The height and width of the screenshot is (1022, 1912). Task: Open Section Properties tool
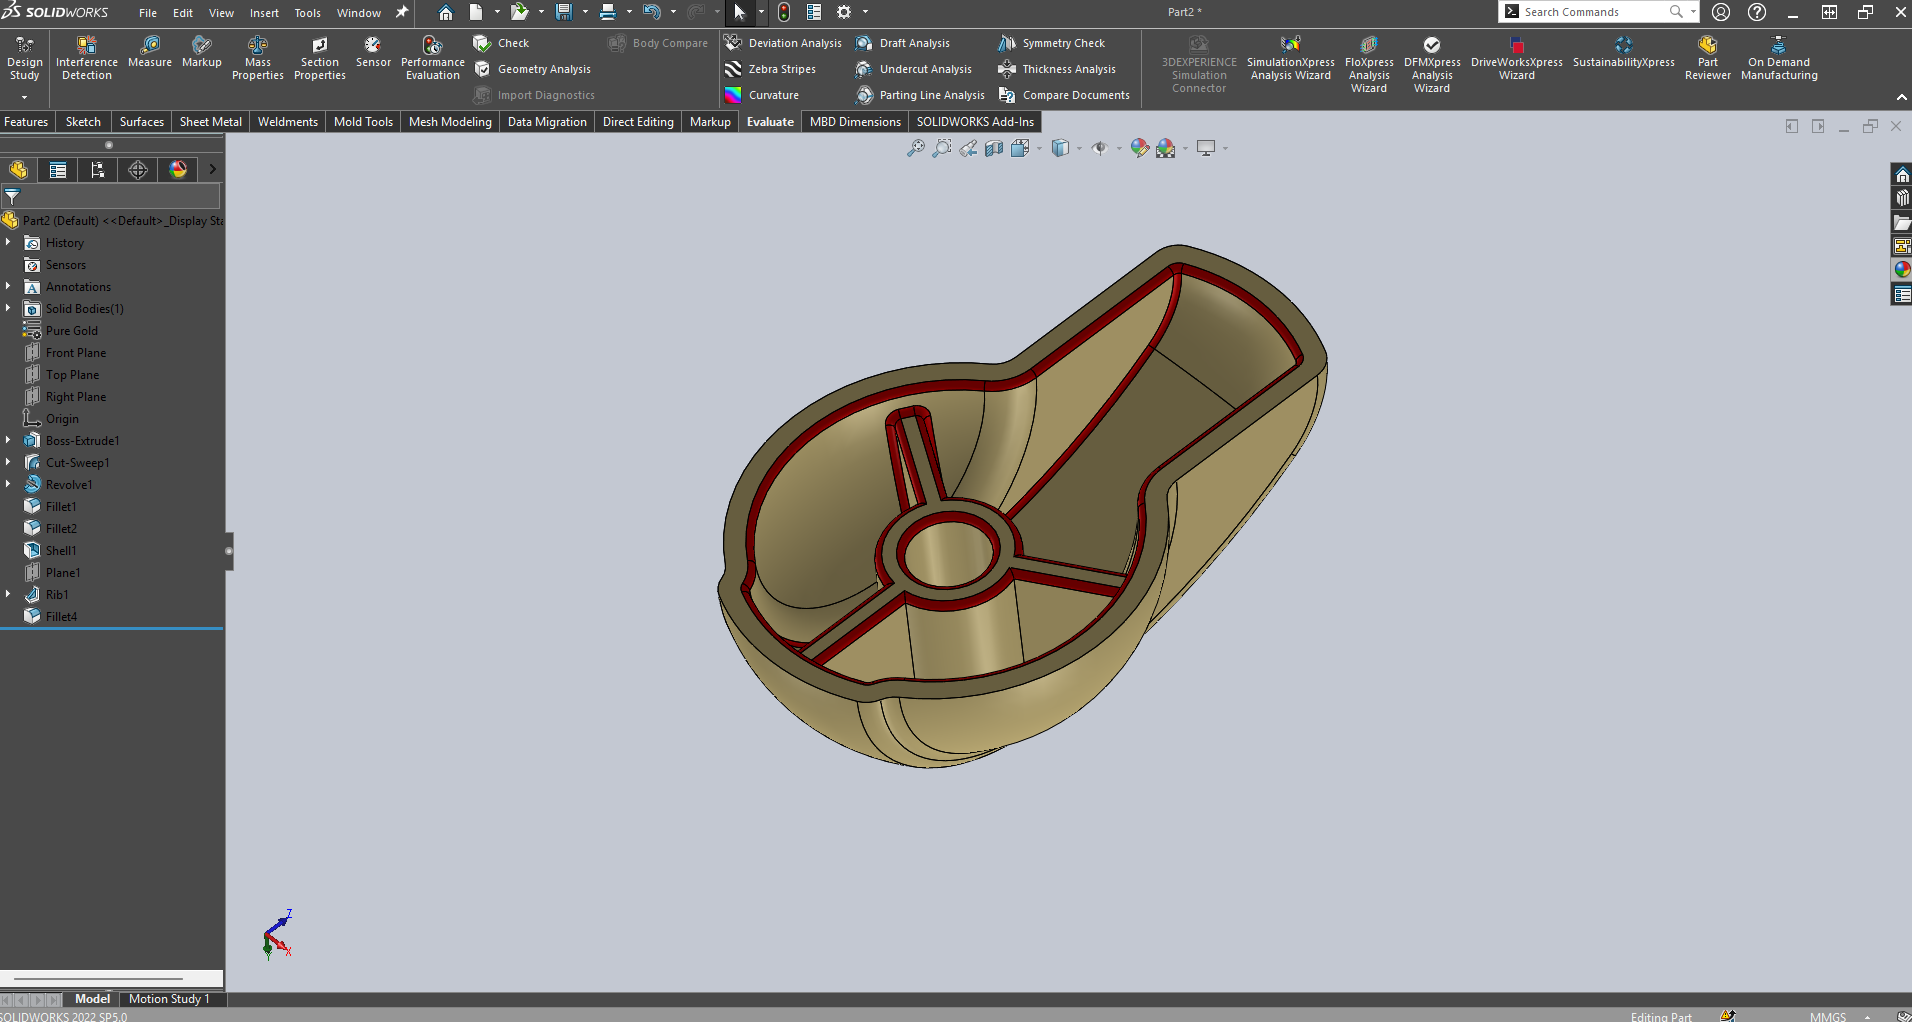(x=320, y=58)
